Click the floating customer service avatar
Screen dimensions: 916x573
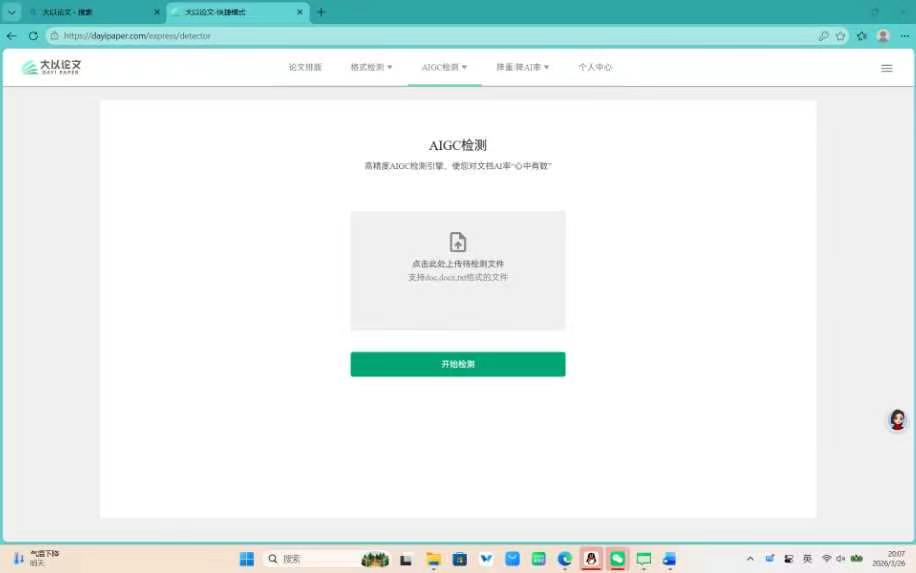coord(897,420)
